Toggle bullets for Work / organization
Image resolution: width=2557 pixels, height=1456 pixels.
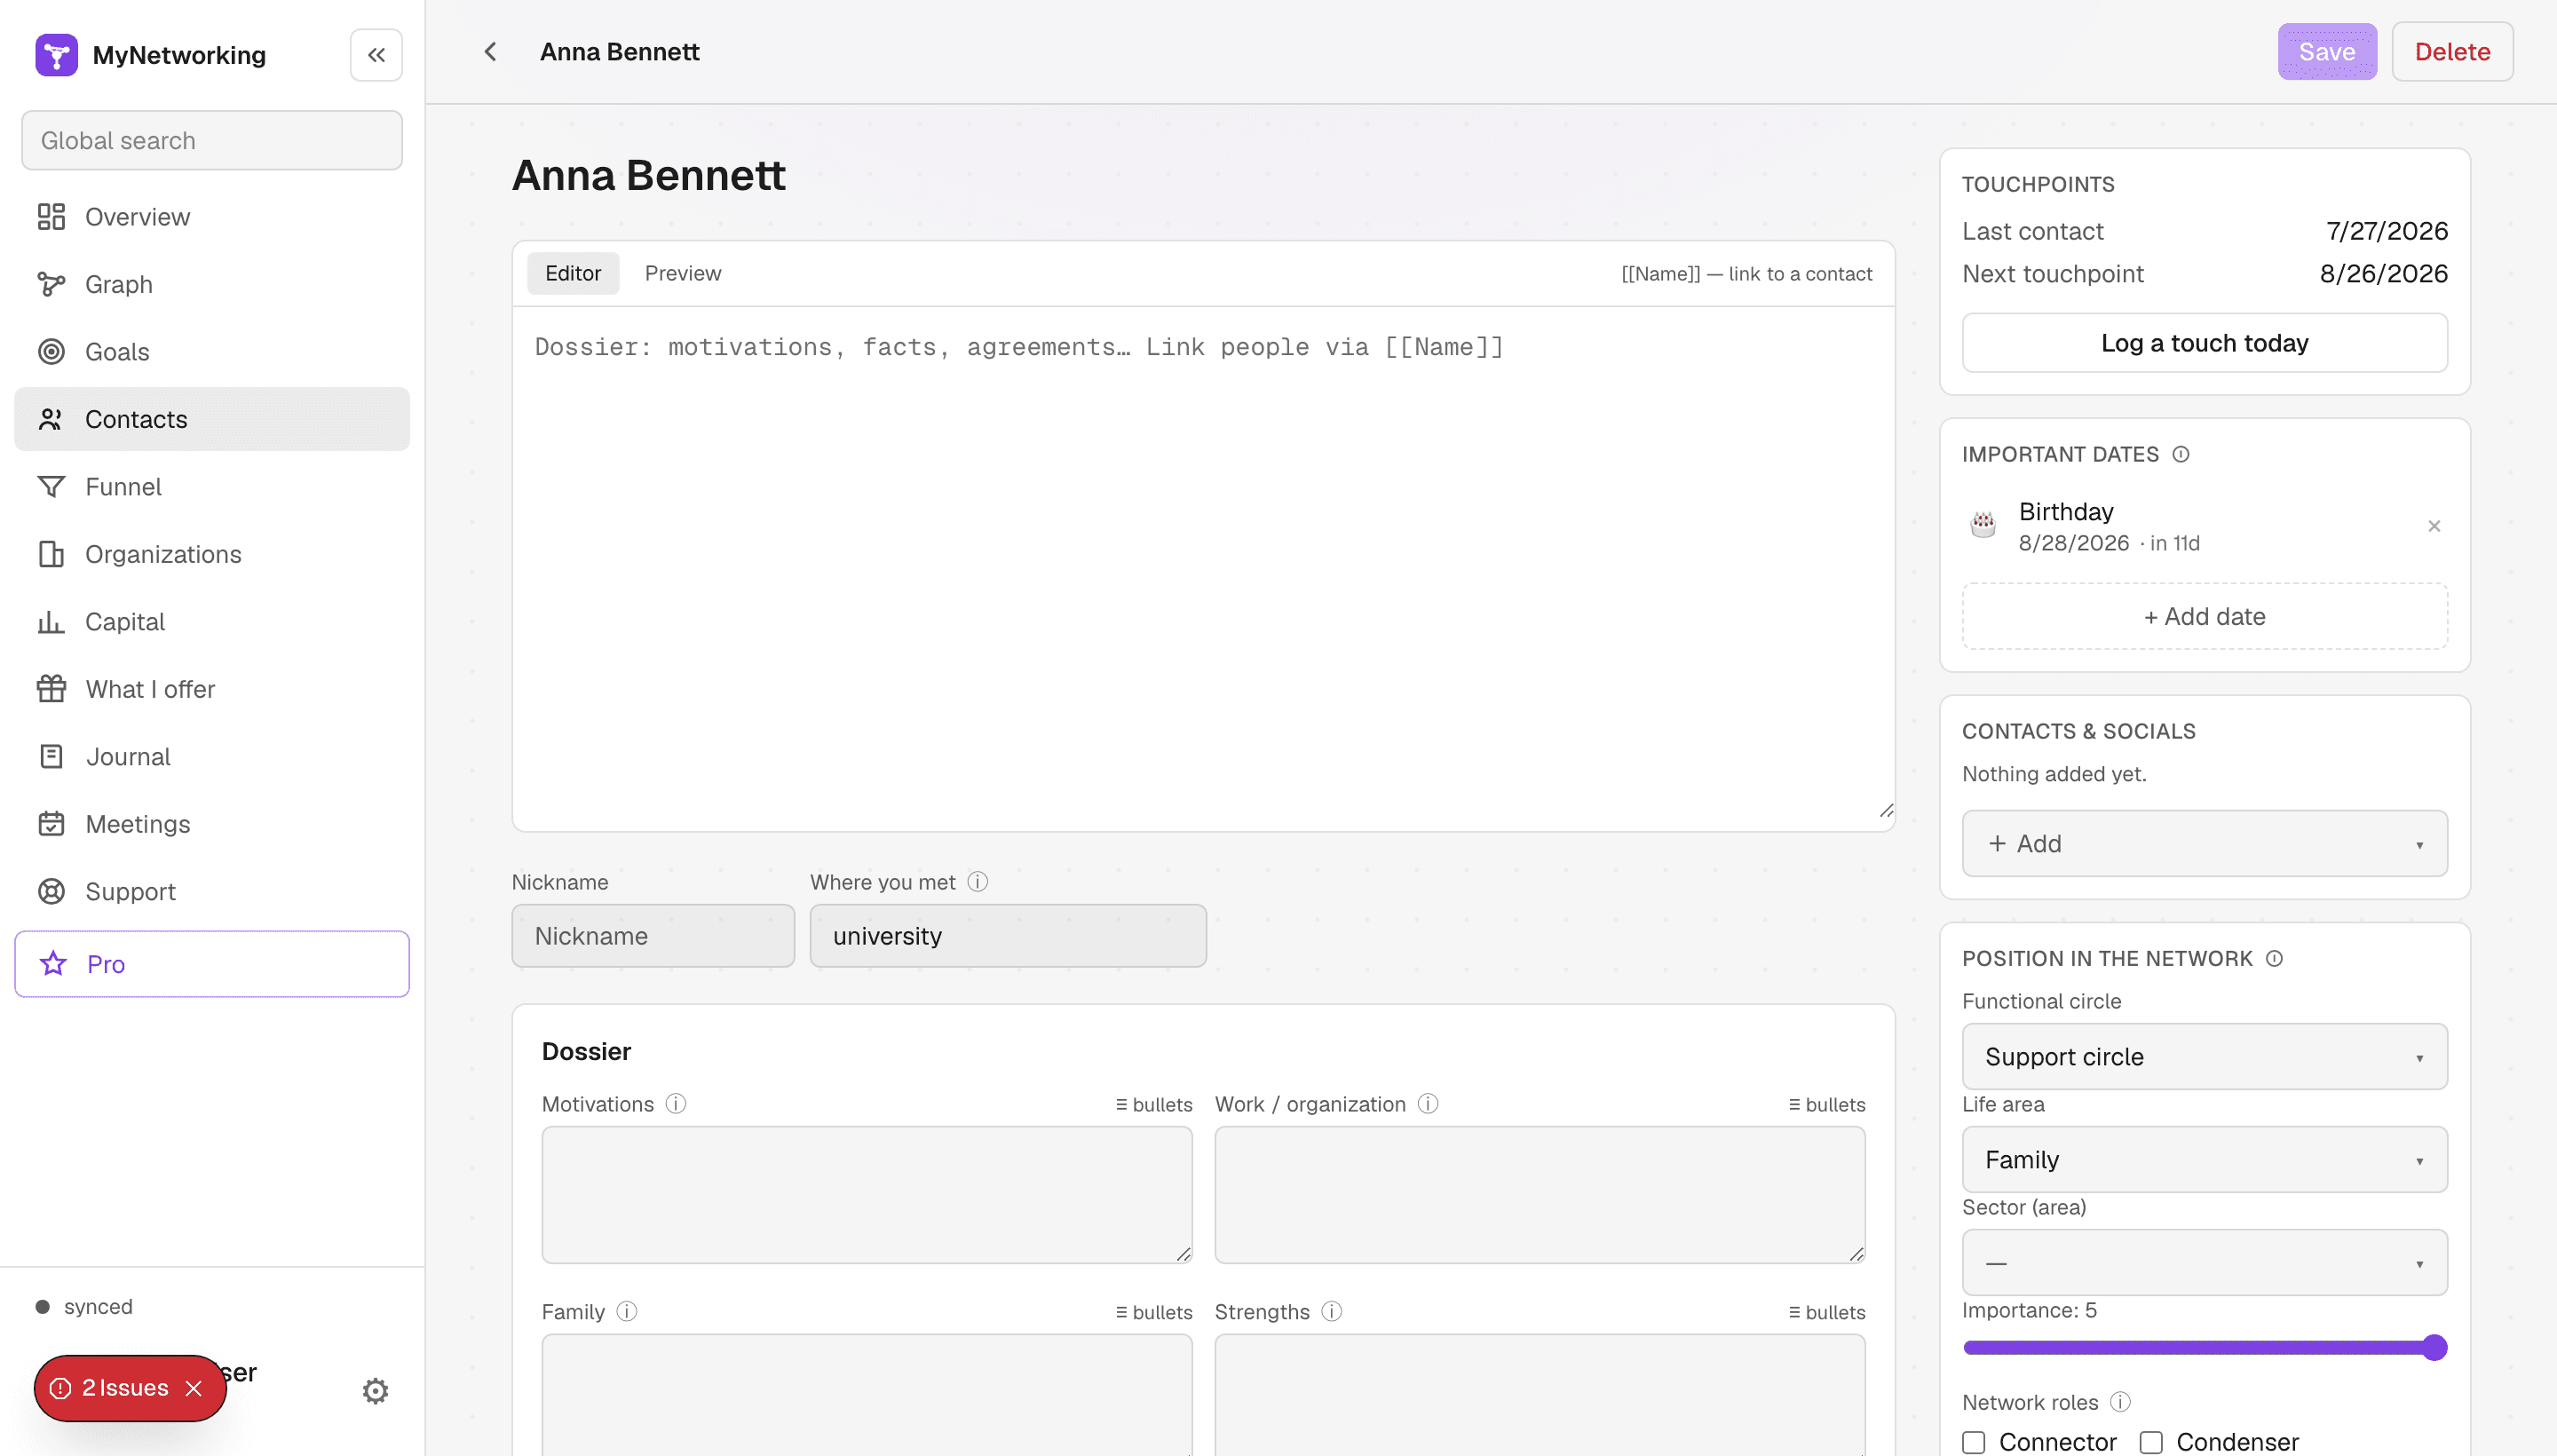[x=1827, y=1104]
